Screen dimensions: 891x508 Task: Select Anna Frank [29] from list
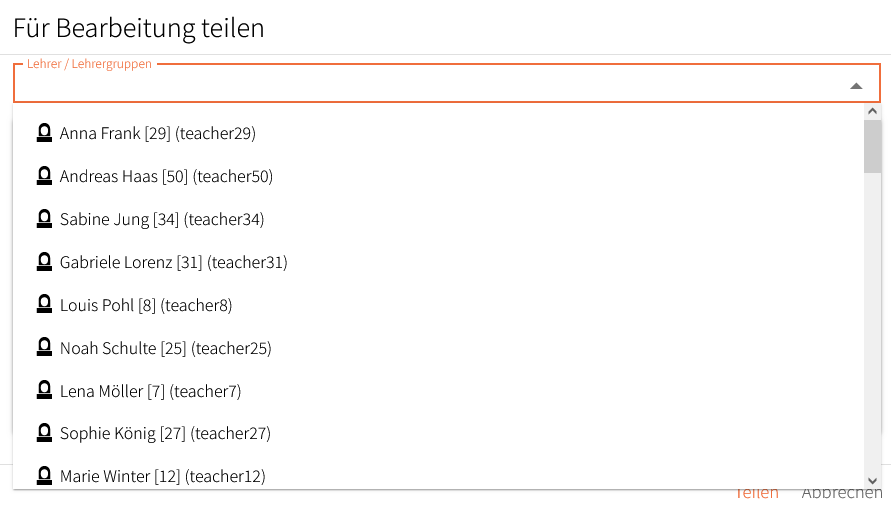pyautogui.click(x=438, y=133)
